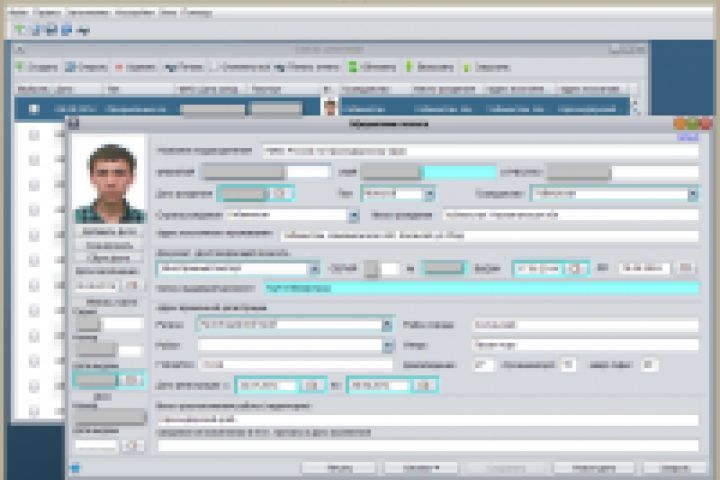Screen dimensions: 720x480
Task: Click the small blue button below dialog's window controls
Action: [x=687, y=137]
